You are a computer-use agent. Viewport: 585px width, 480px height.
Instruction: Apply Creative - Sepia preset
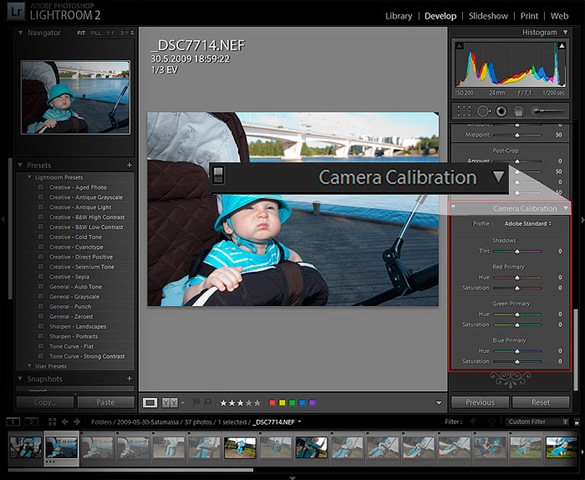pyautogui.click(x=69, y=277)
